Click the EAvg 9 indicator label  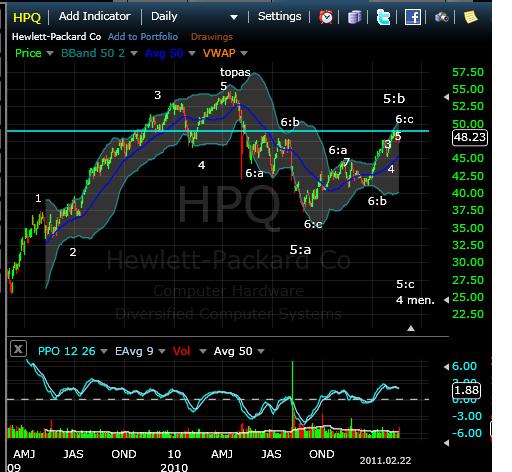[134, 351]
